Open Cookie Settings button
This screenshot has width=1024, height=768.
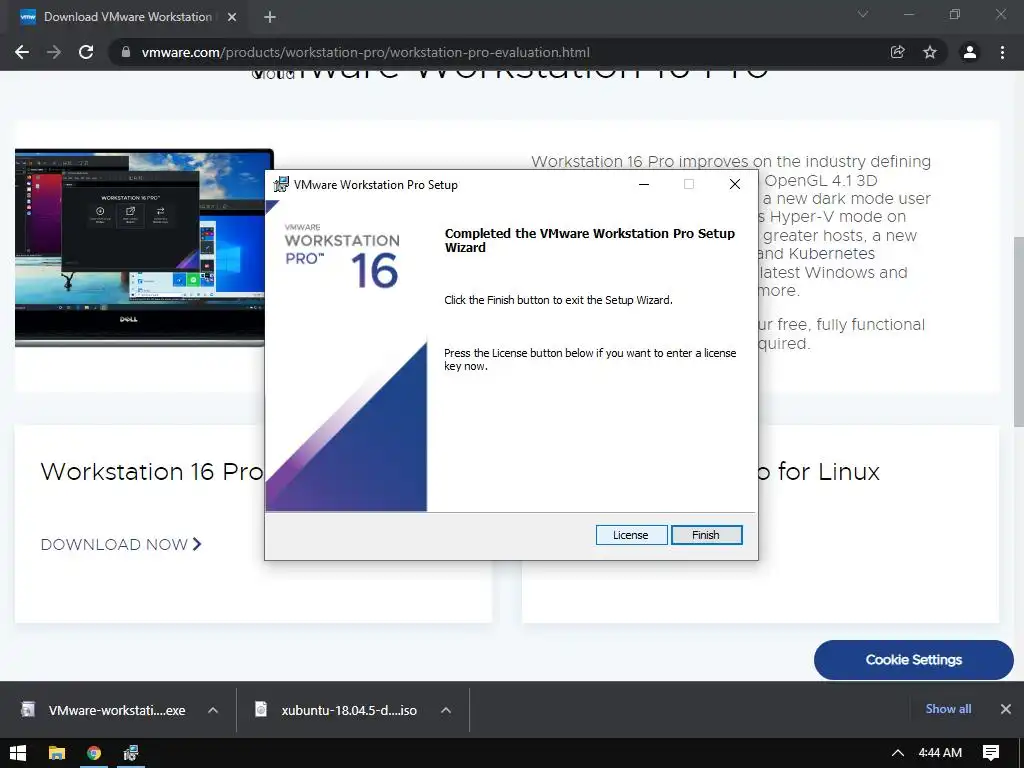pos(914,660)
